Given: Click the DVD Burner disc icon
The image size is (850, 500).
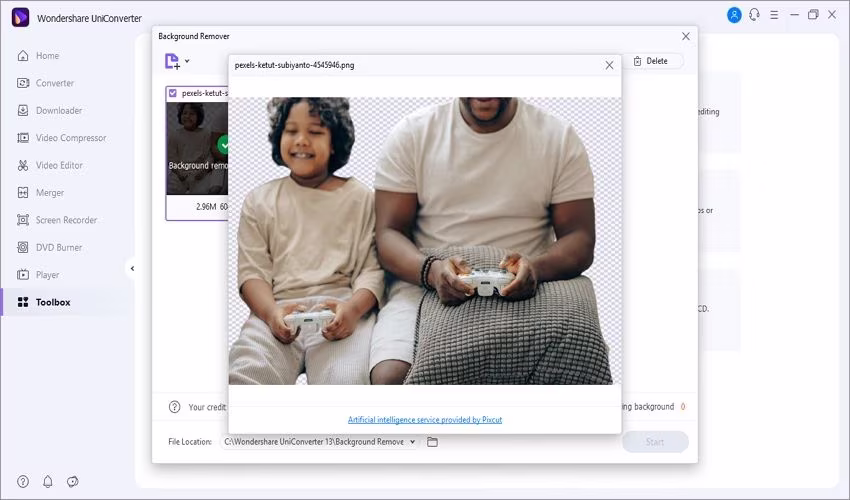Looking at the screenshot, I should [23, 247].
